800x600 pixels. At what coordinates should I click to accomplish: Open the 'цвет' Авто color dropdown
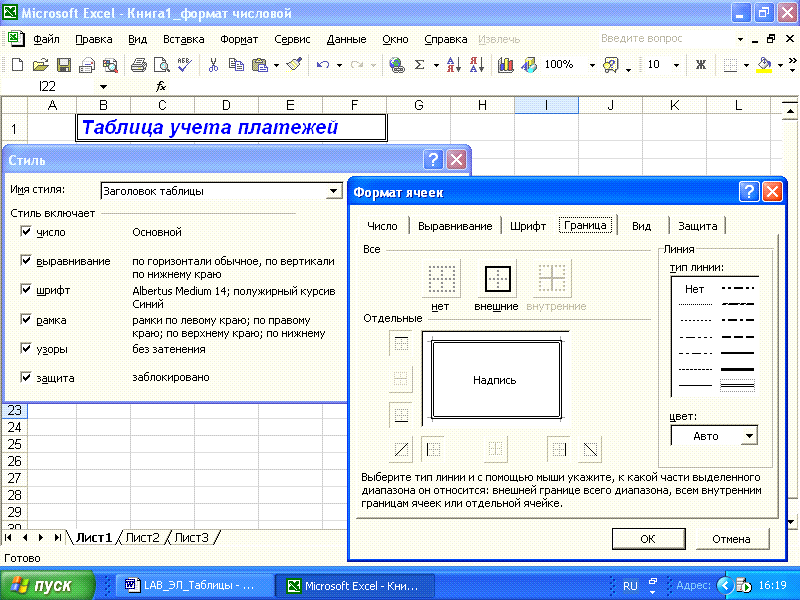click(749, 436)
